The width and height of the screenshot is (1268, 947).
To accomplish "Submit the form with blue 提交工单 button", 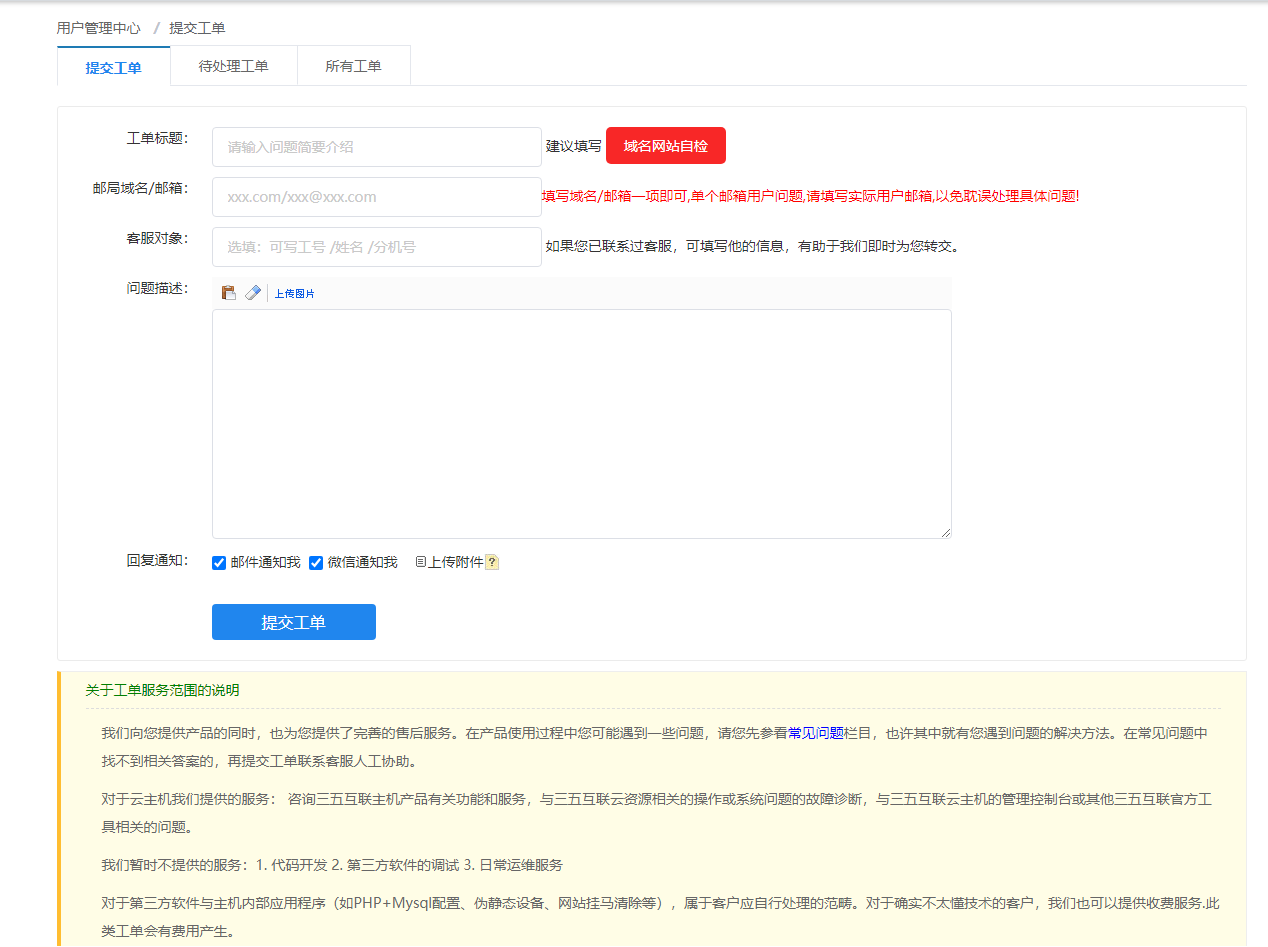I will (x=293, y=622).
